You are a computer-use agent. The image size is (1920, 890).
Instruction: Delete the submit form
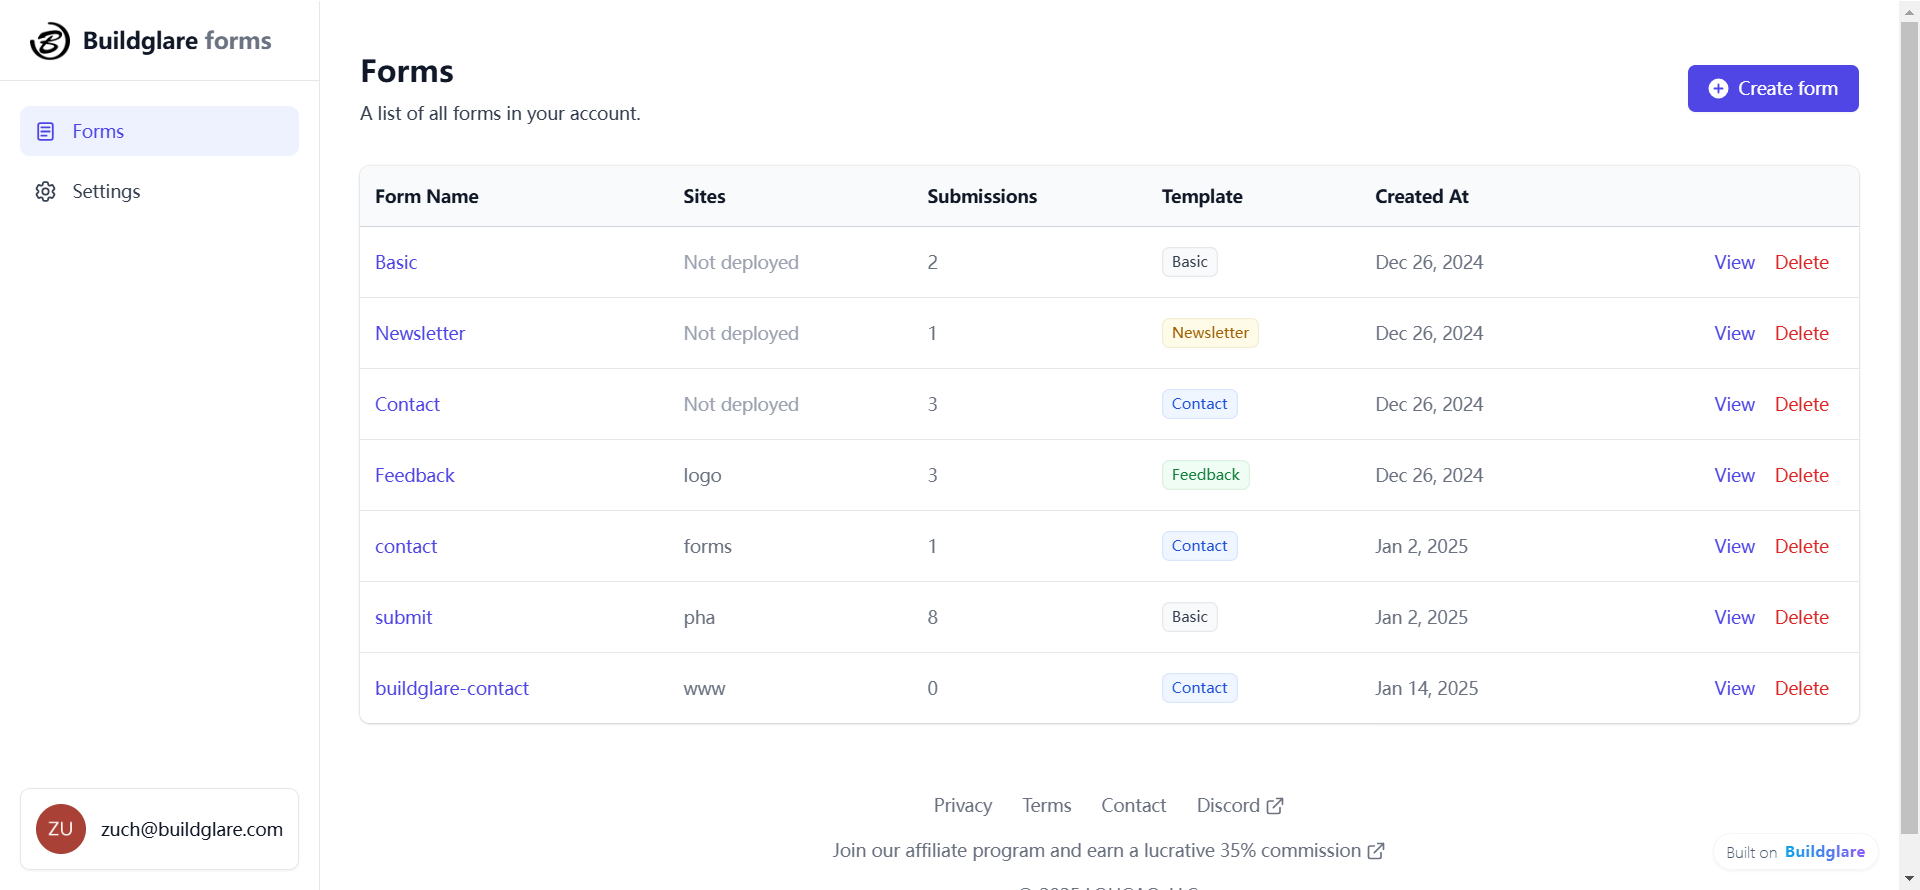(1801, 618)
